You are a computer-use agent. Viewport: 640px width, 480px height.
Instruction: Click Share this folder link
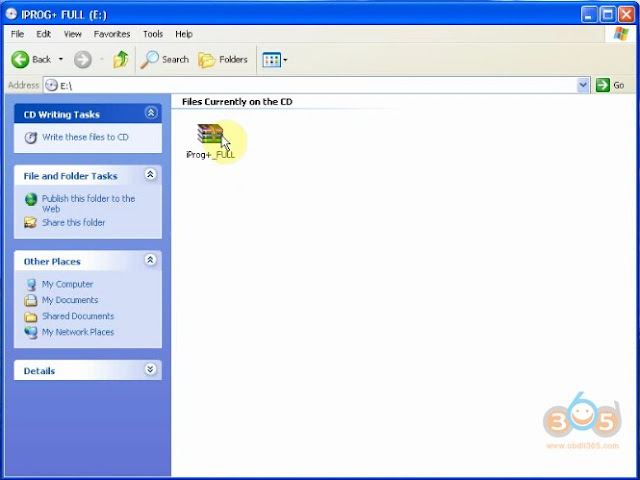[x=73, y=222]
